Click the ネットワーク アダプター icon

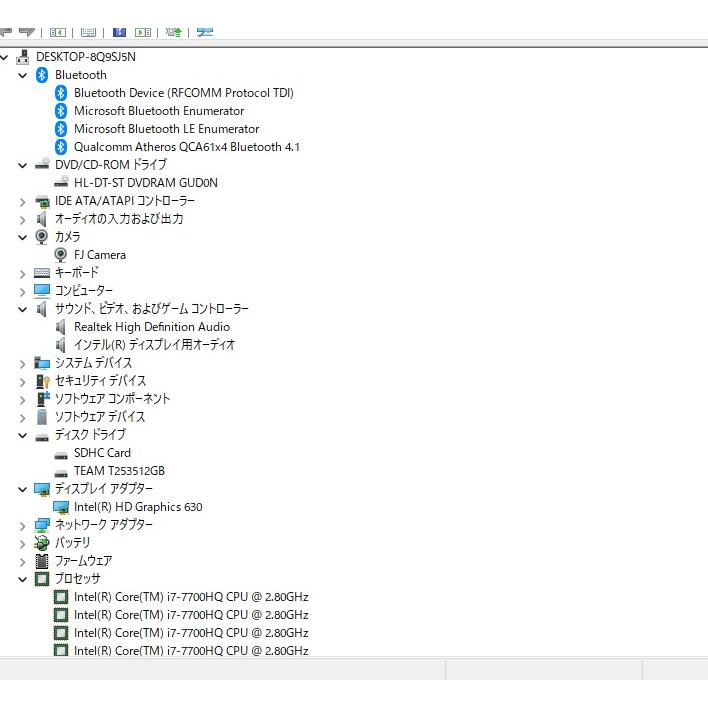point(42,525)
